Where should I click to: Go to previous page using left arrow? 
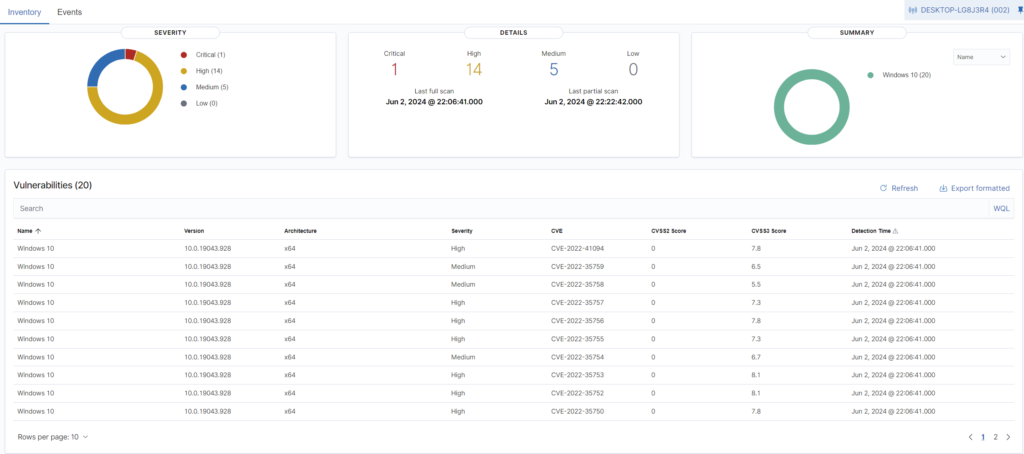970,437
